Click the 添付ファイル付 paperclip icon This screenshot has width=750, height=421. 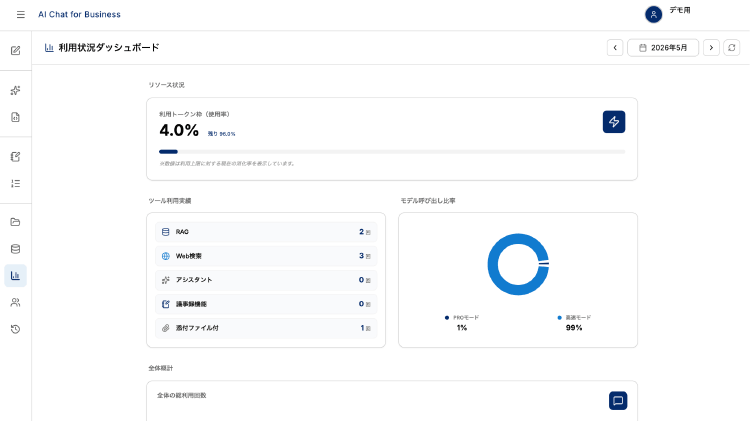click(165, 328)
